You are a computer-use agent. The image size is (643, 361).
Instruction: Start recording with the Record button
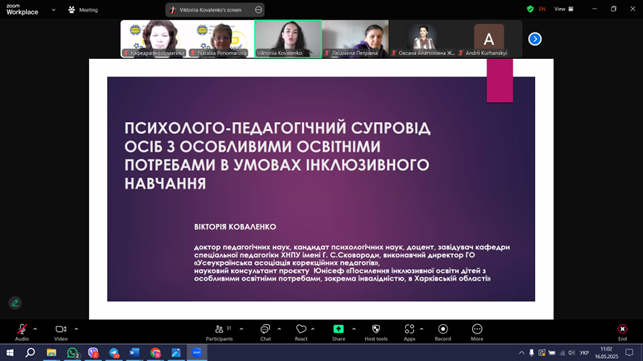pyautogui.click(x=443, y=332)
